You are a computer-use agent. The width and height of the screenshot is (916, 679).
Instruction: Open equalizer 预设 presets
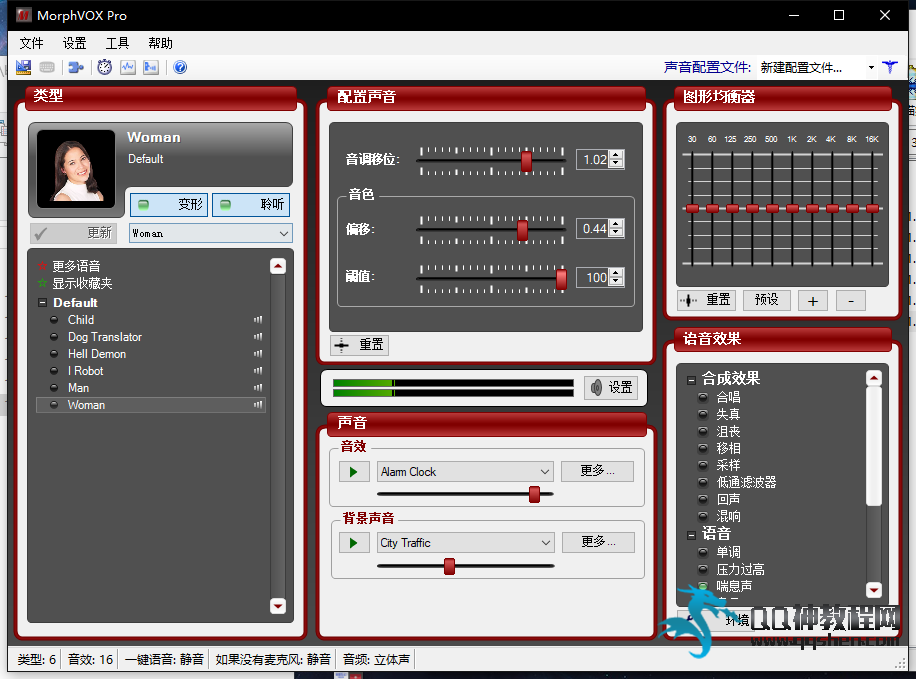pyautogui.click(x=766, y=300)
